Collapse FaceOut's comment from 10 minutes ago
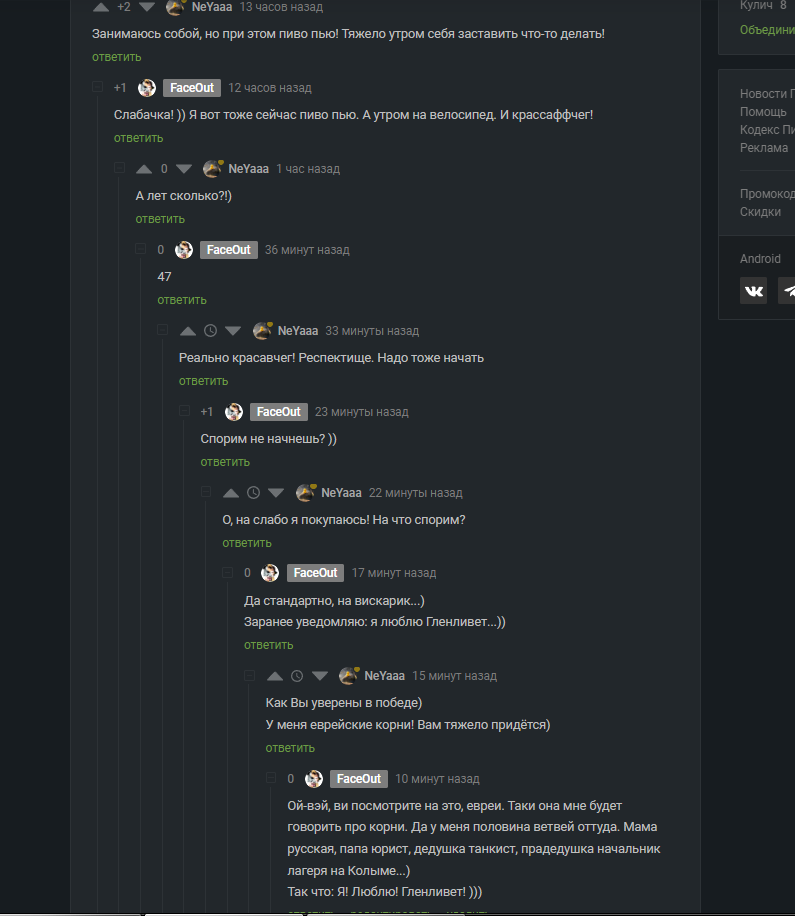 pyautogui.click(x=271, y=778)
